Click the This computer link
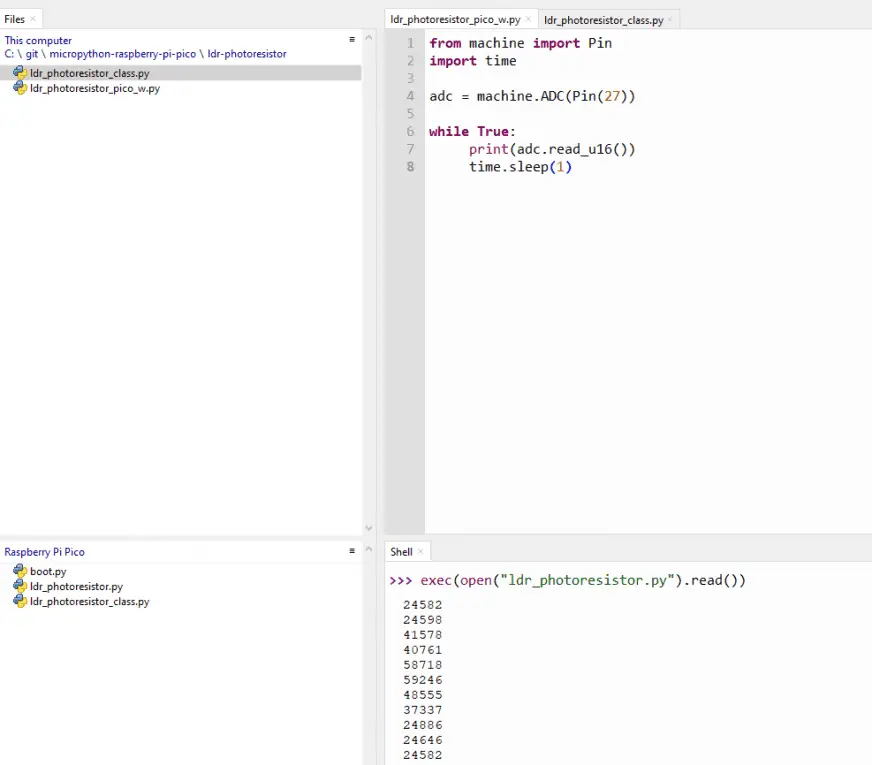872x765 pixels. point(38,40)
